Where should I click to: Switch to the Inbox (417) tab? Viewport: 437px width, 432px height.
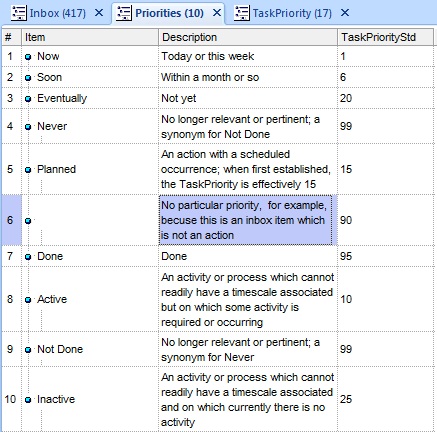pos(58,13)
